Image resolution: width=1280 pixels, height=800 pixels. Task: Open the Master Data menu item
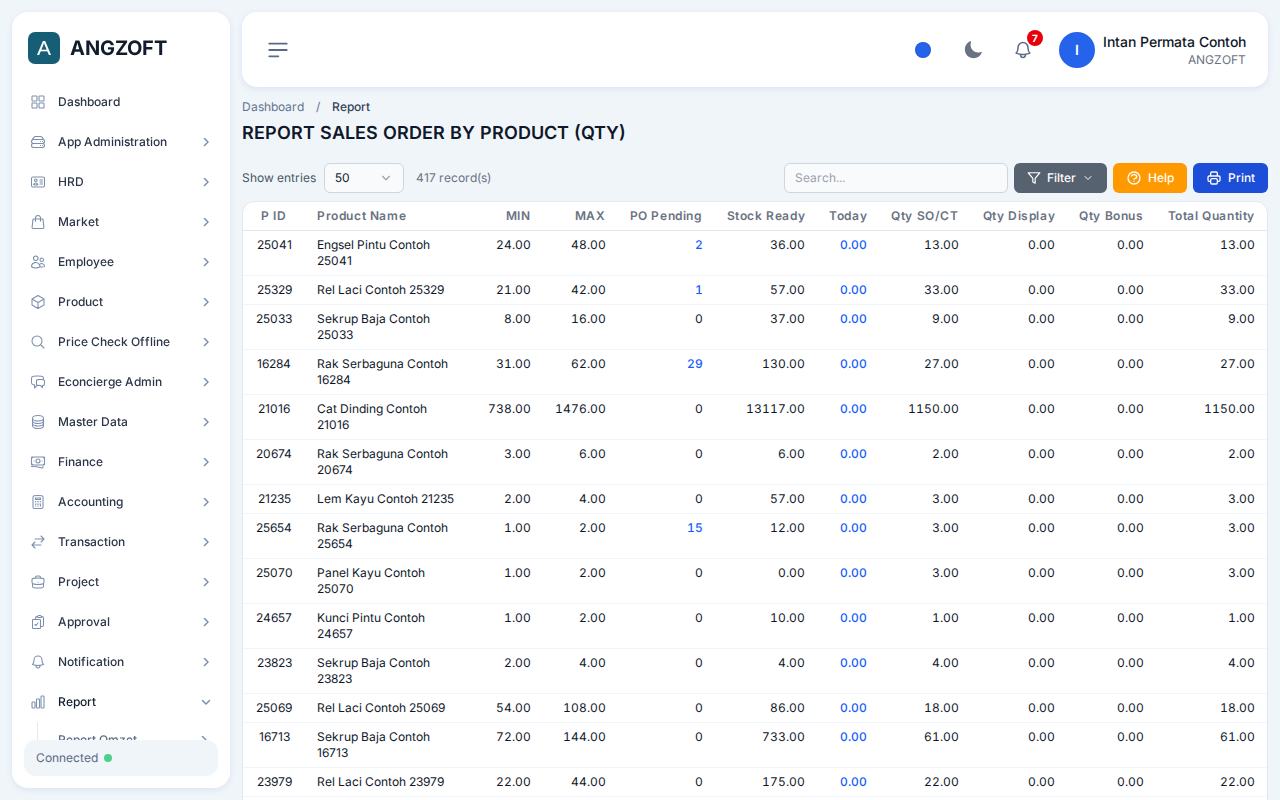tap(121, 422)
